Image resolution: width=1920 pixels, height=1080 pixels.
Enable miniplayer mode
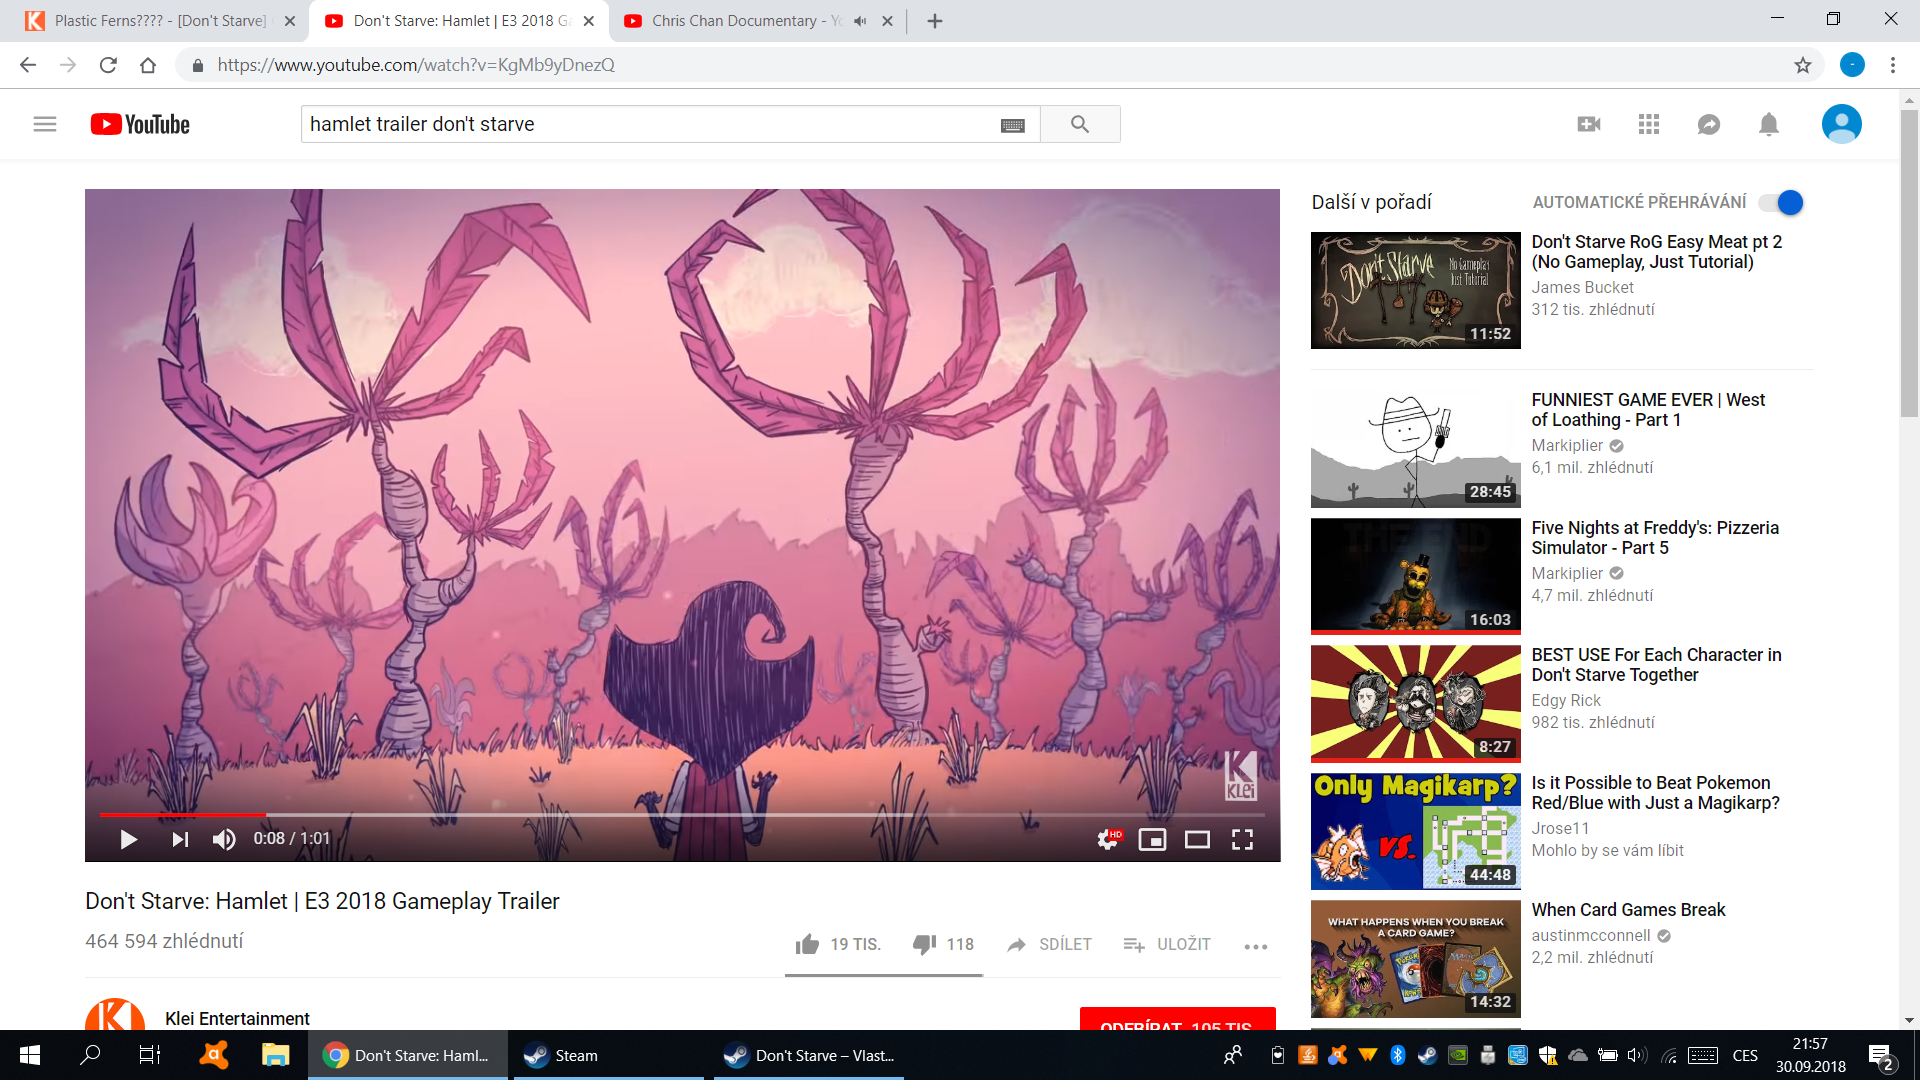(x=1152, y=840)
